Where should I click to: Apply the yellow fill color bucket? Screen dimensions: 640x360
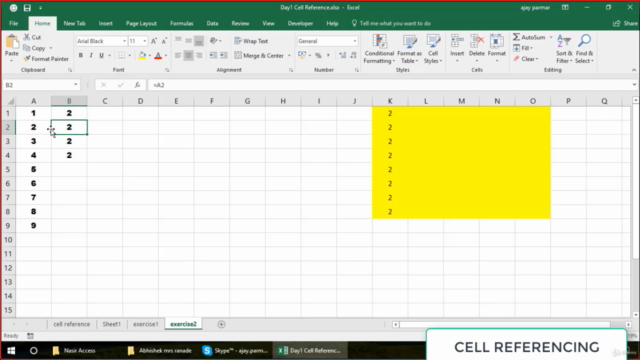(142, 56)
